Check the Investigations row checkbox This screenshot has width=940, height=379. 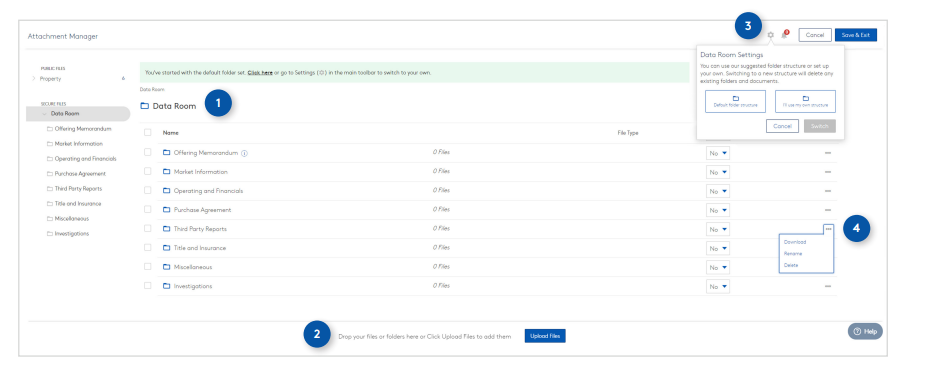tap(147, 285)
